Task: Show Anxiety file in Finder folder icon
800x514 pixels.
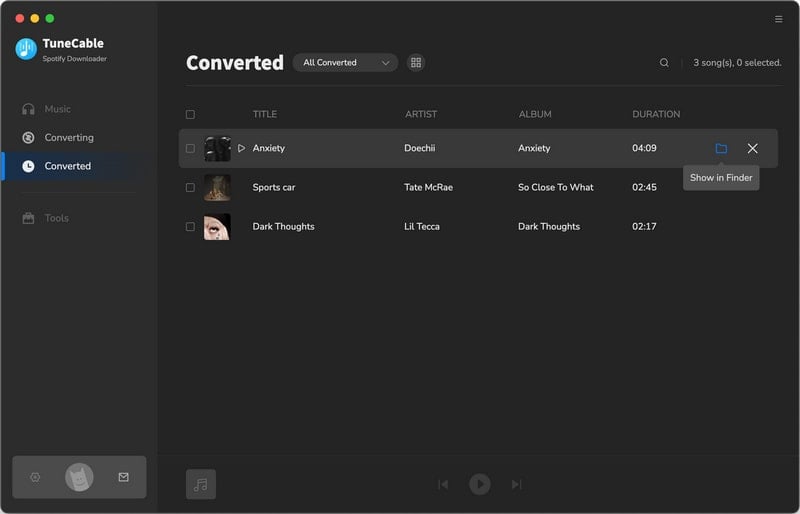Action: click(721, 149)
